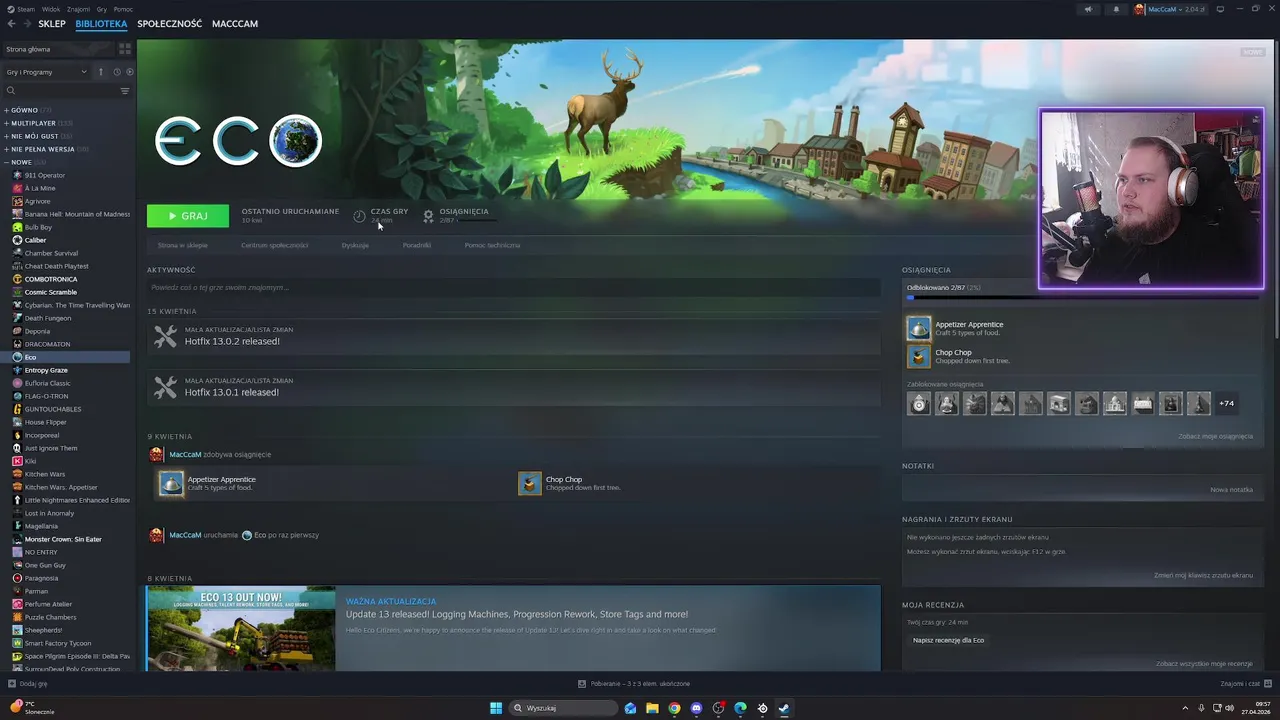Open the MACCCAM profile tab

[x=235, y=24]
